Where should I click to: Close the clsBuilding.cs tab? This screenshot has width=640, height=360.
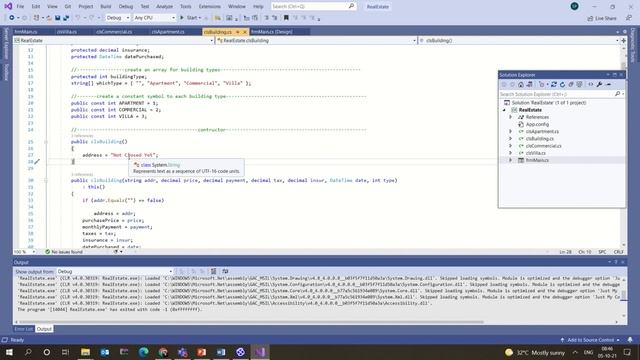(x=245, y=32)
